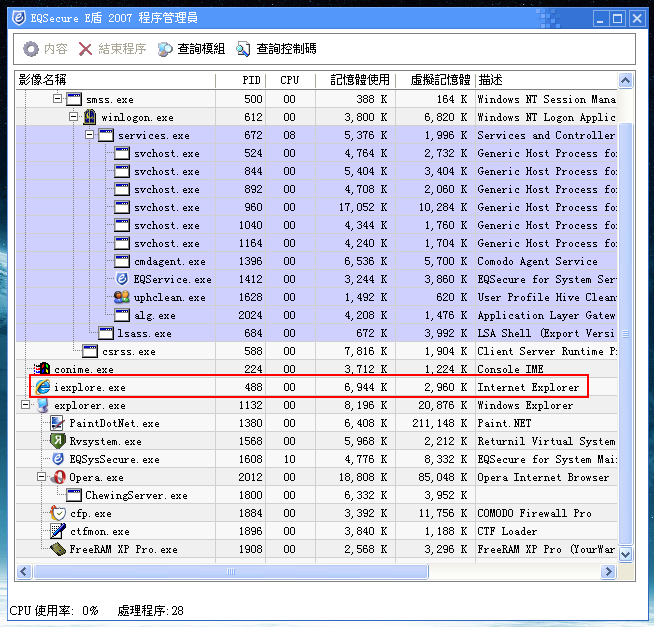The width and height of the screenshot is (654, 627).
Task: Click the horizontal scrollbar thumb
Action: click(x=231, y=571)
